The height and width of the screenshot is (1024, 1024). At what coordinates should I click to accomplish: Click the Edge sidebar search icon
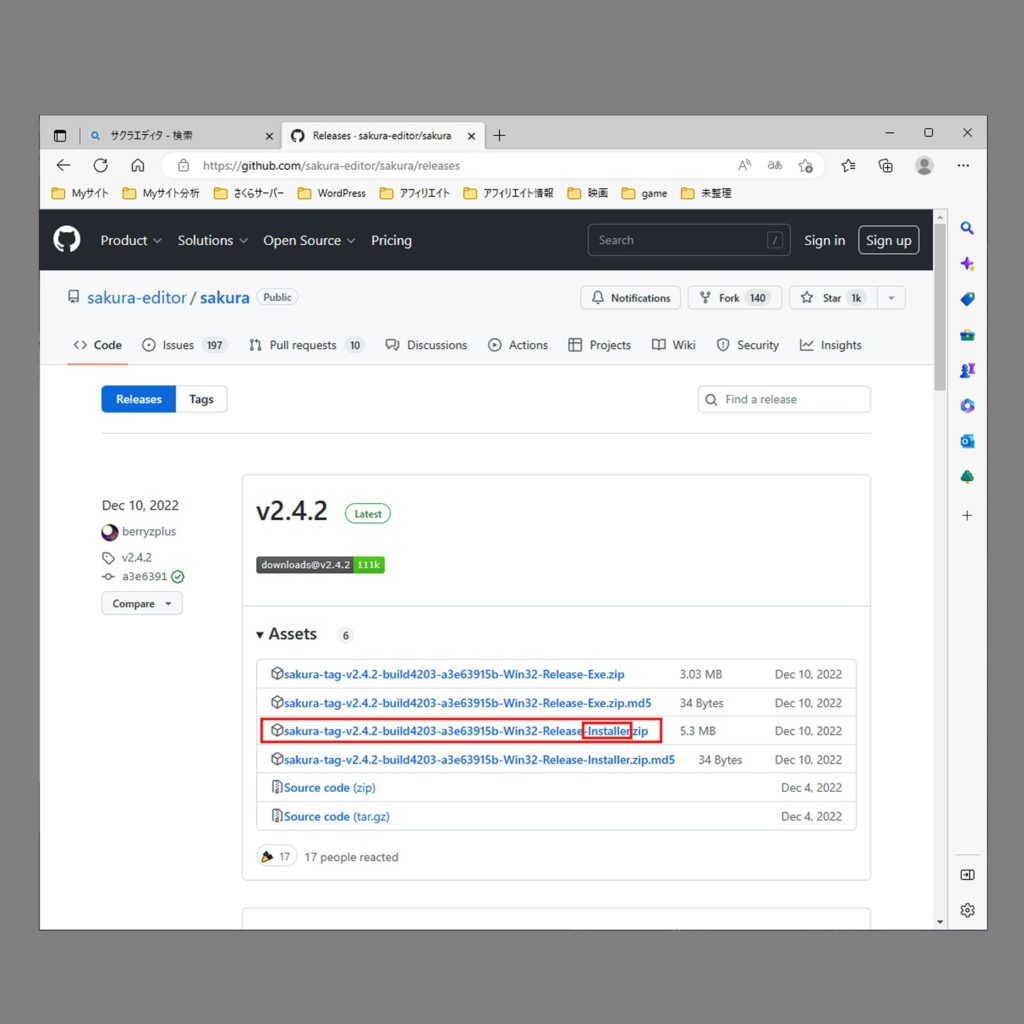point(967,228)
